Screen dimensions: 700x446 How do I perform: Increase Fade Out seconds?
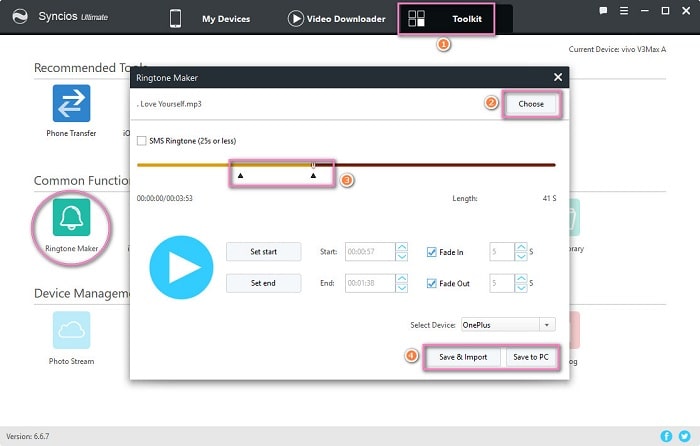click(521, 278)
